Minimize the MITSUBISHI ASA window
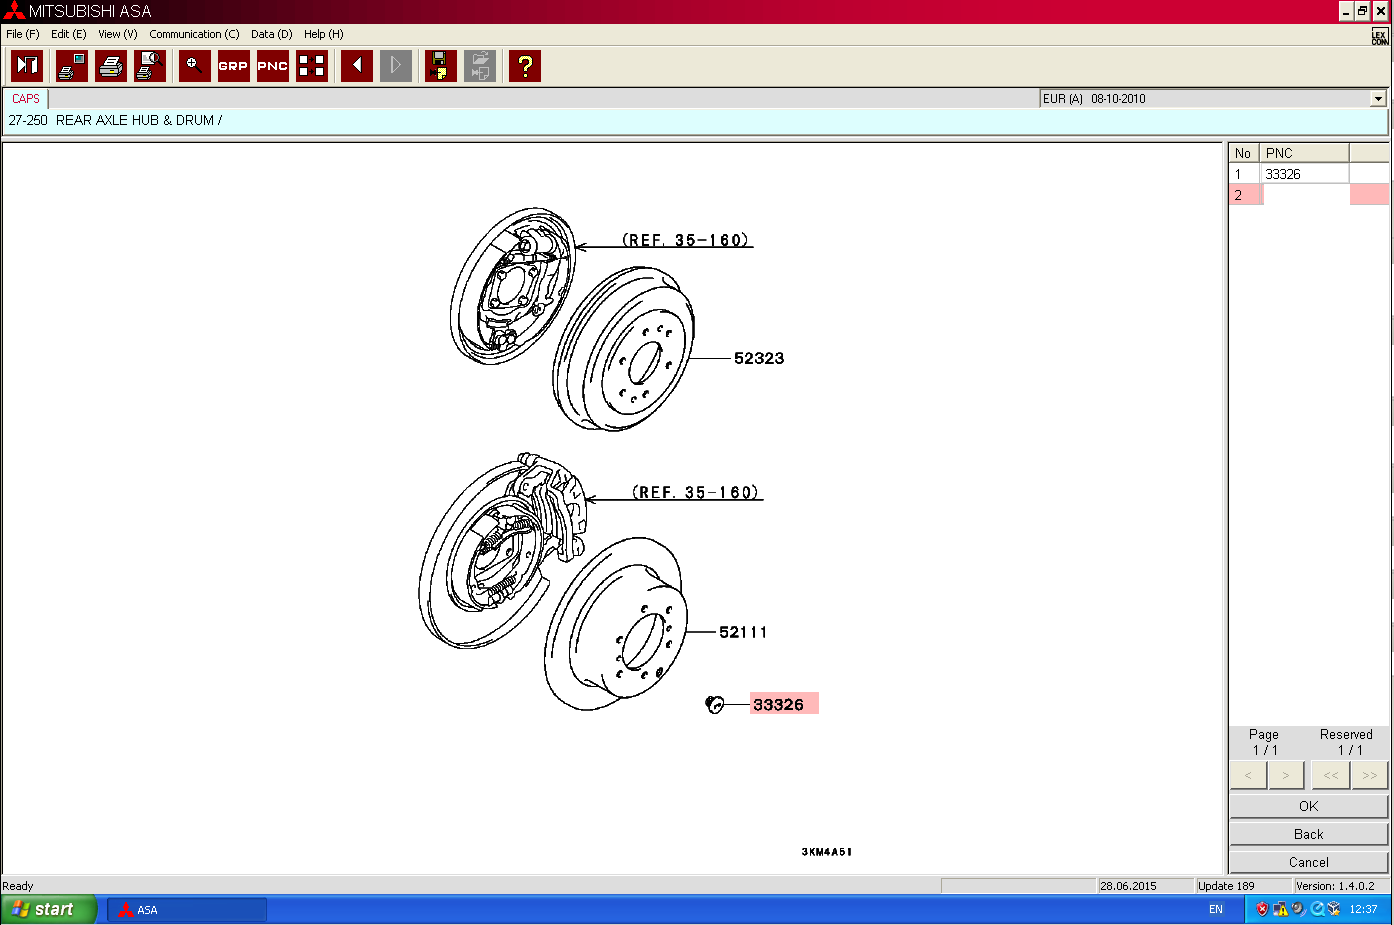This screenshot has width=1394, height=925. [1346, 11]
